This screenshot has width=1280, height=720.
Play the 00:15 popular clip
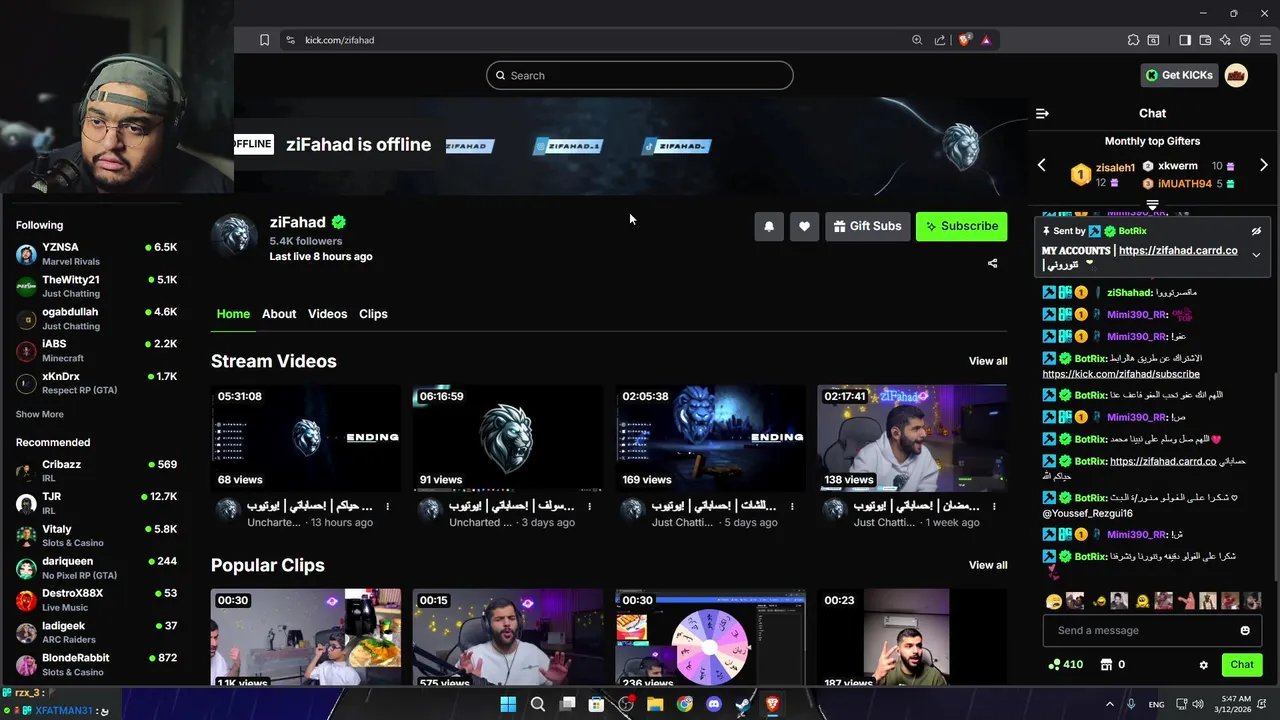coord(508,637)
